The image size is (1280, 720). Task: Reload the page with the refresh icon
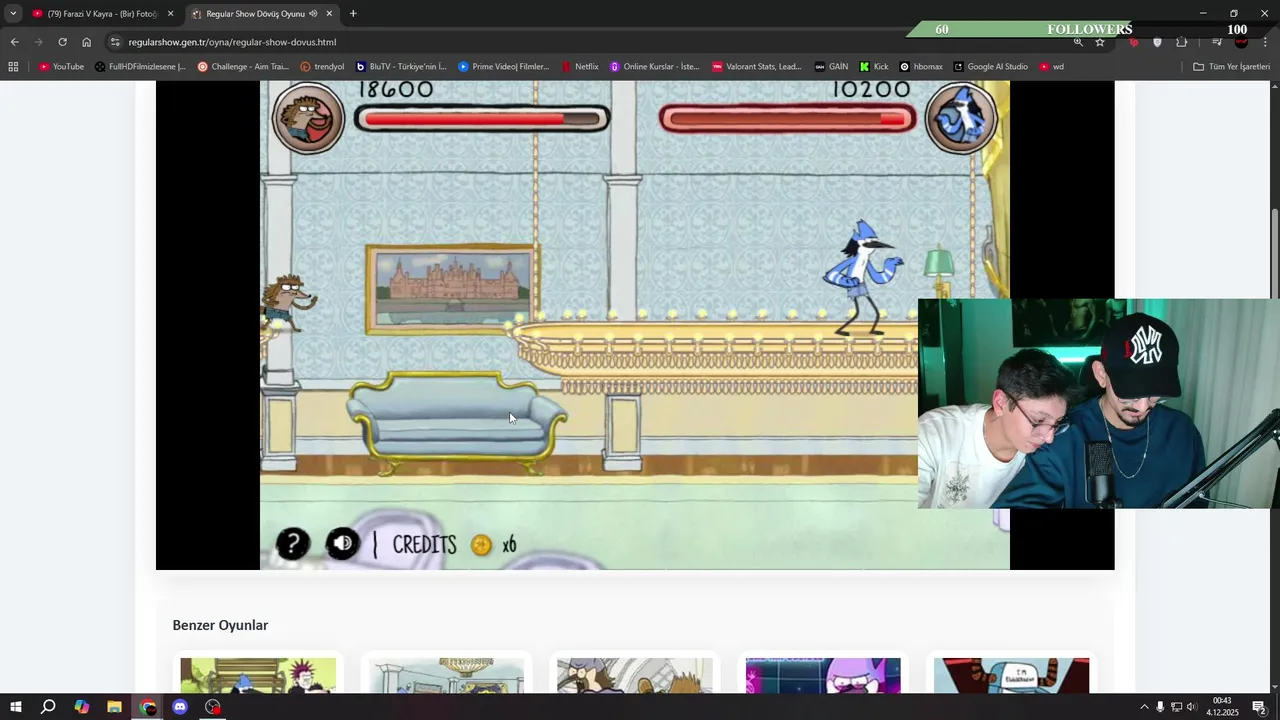[x=62, y=42]
